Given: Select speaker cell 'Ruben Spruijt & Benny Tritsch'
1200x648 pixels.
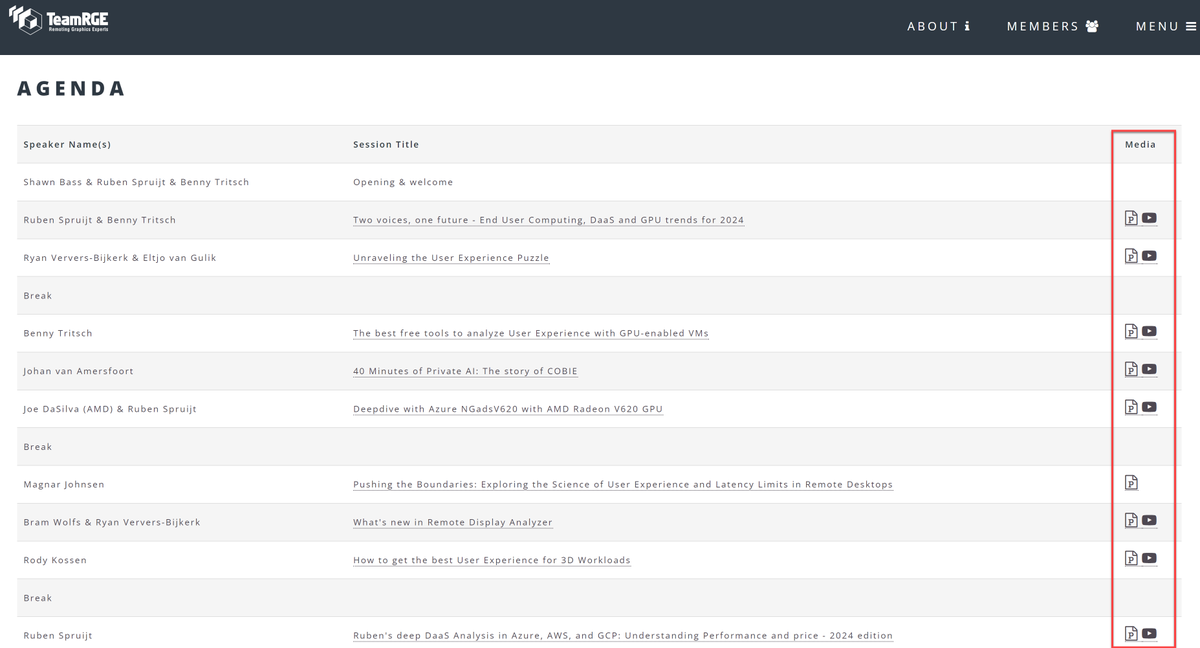Looking at the screenshot, I should click(x=100, y=220).
